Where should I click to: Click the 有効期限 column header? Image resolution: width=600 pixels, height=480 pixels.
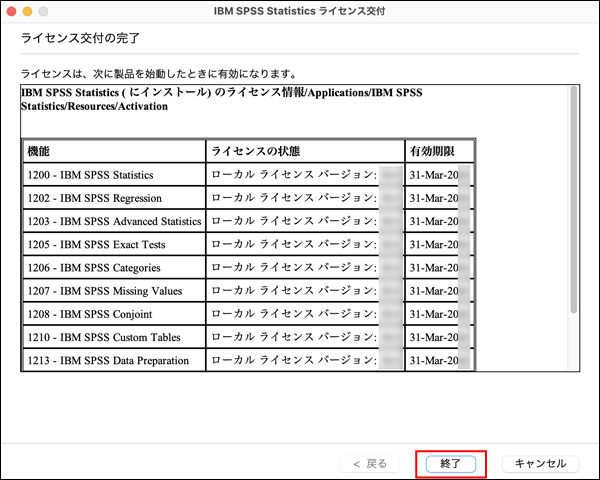click(439, 151)
